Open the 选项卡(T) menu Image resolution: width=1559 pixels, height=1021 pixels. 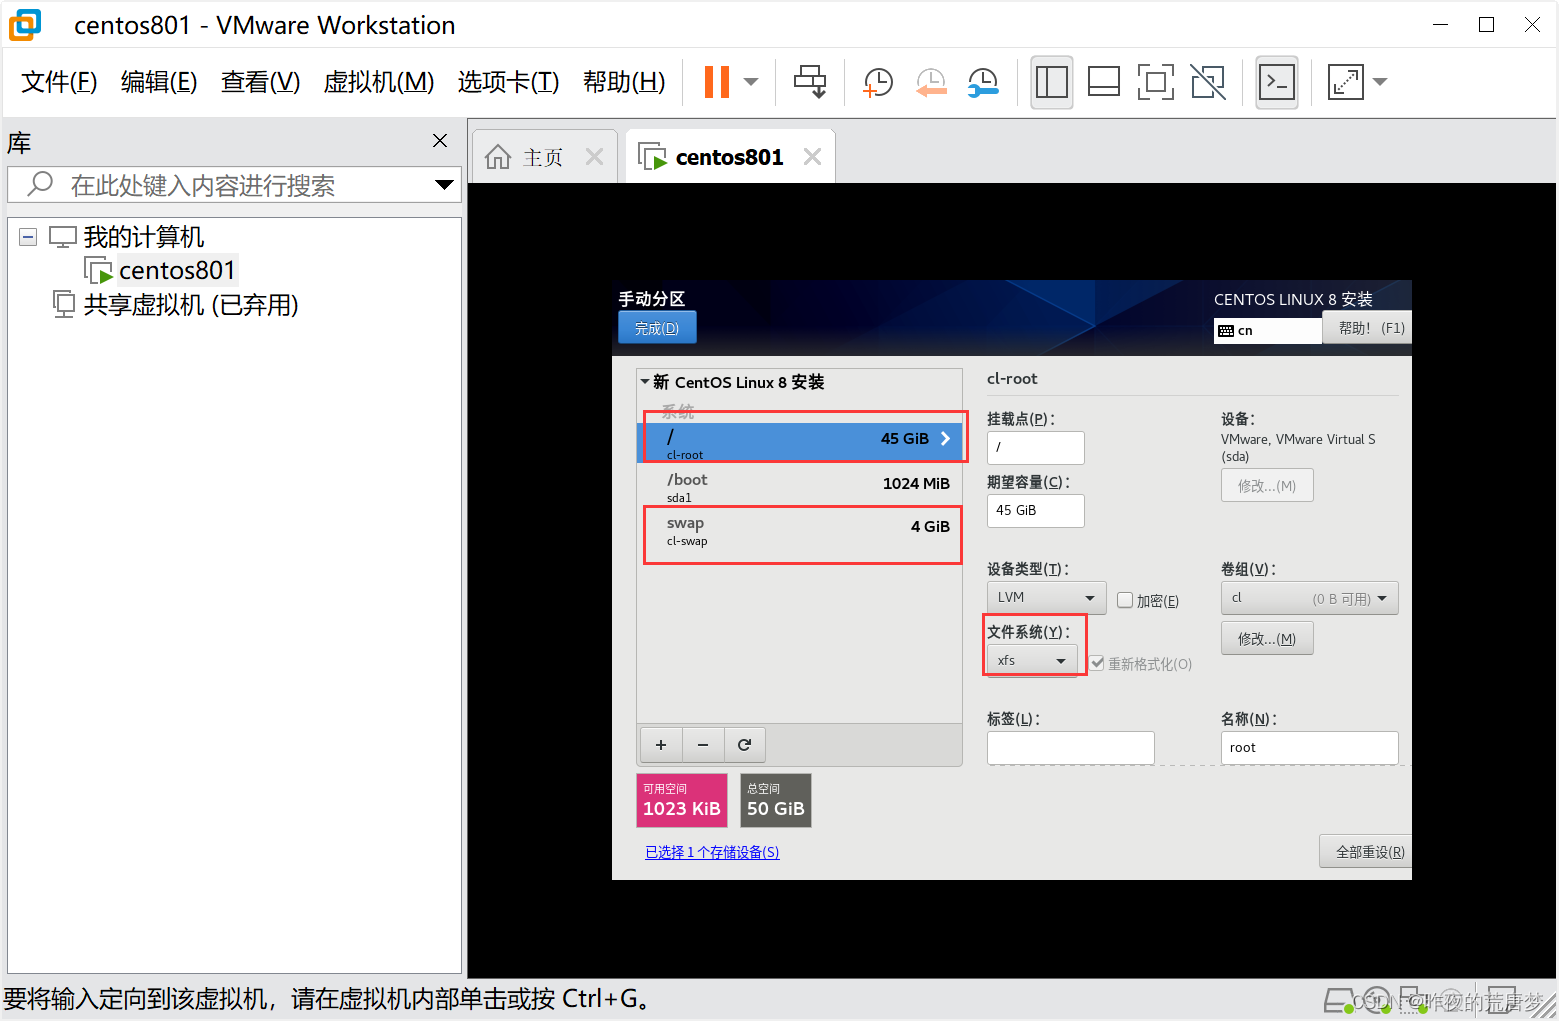(x=508, y=82)
